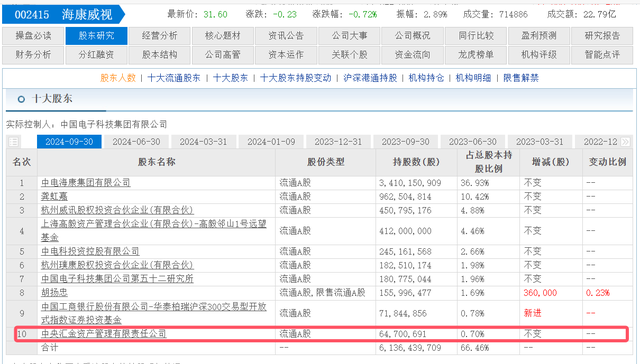Screen dimensions: 640x364
Task: Open shareholder 龚虹嘉 link
Action: tap(54, 197)
